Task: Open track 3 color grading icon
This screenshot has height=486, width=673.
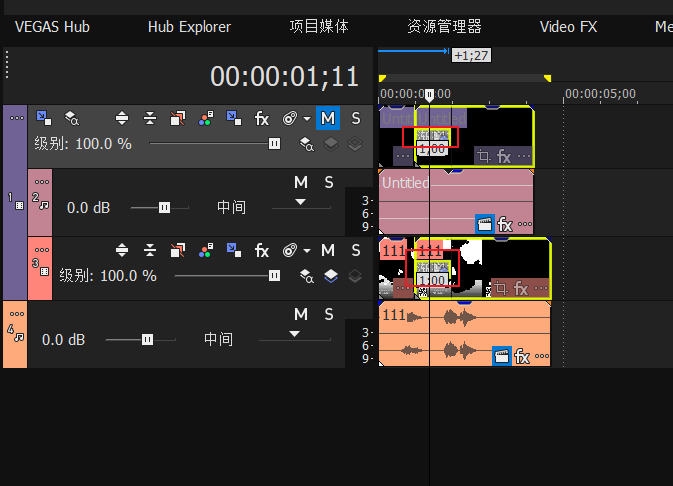Action: pyautogui.click(x=206, y=250)
